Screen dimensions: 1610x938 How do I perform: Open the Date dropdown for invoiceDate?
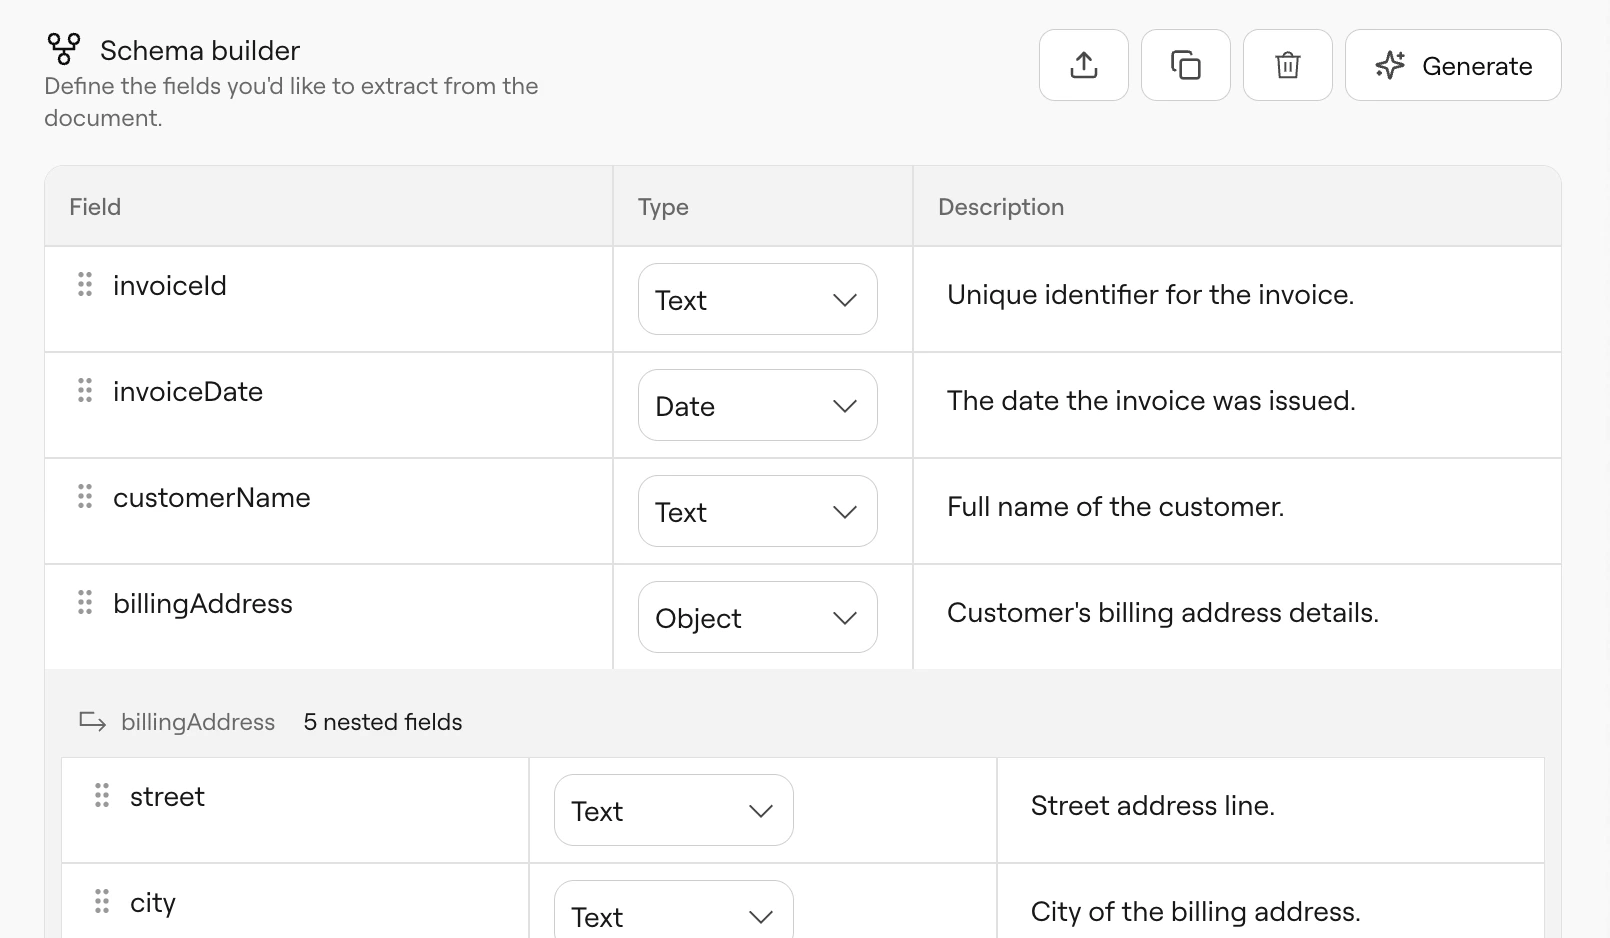[x=757, y=405]
